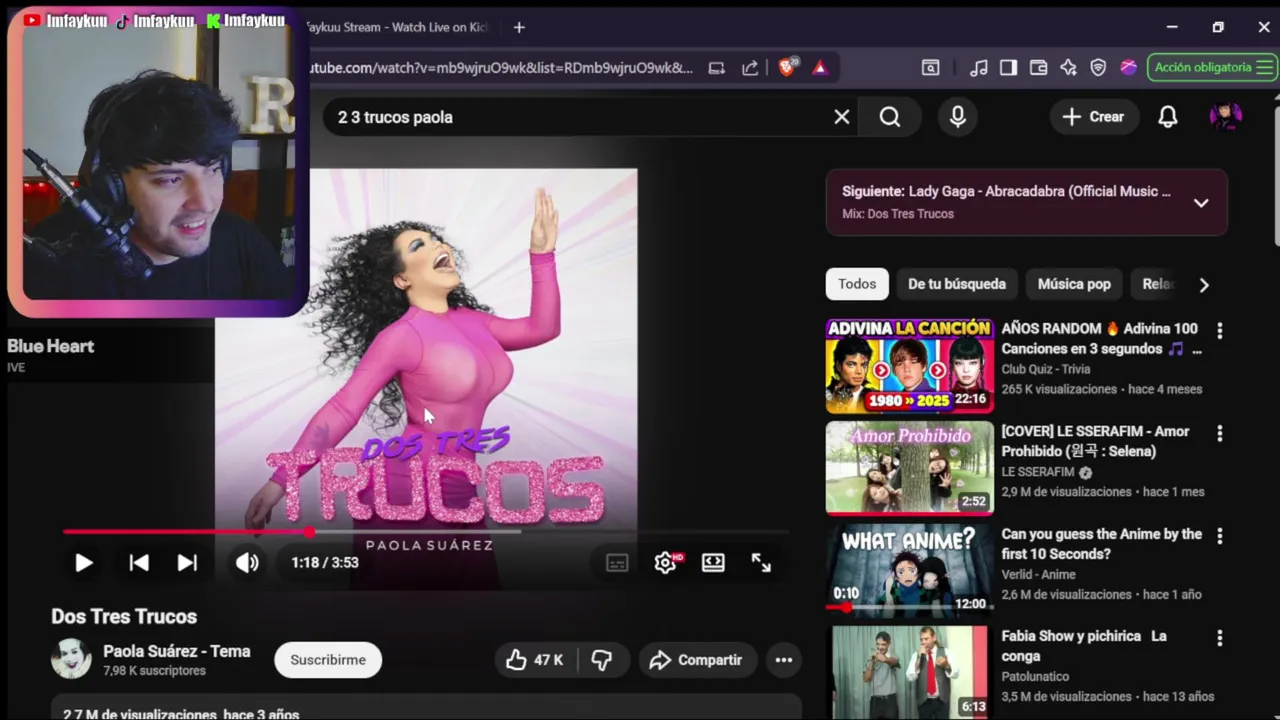Image resolution: width=1280 pixels, height=720 pixels.
Task: Start voice search with the microphone
Action: point(958,117)
